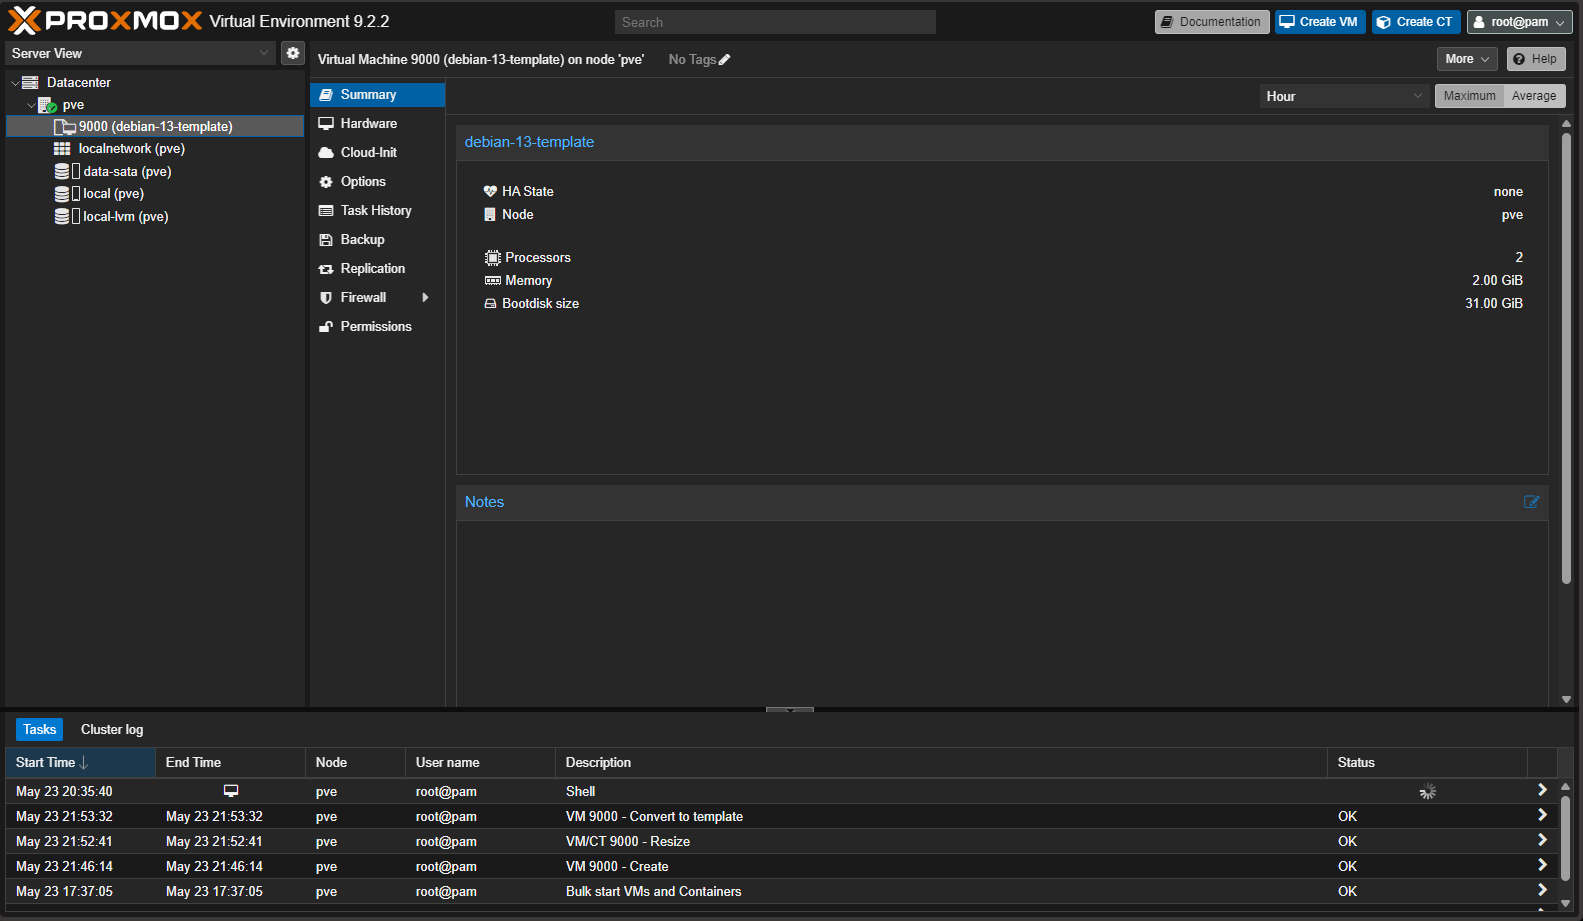The image size is (1583, 921).
Task: Click the Proxmox logo
Action: (x=105, y=21)
